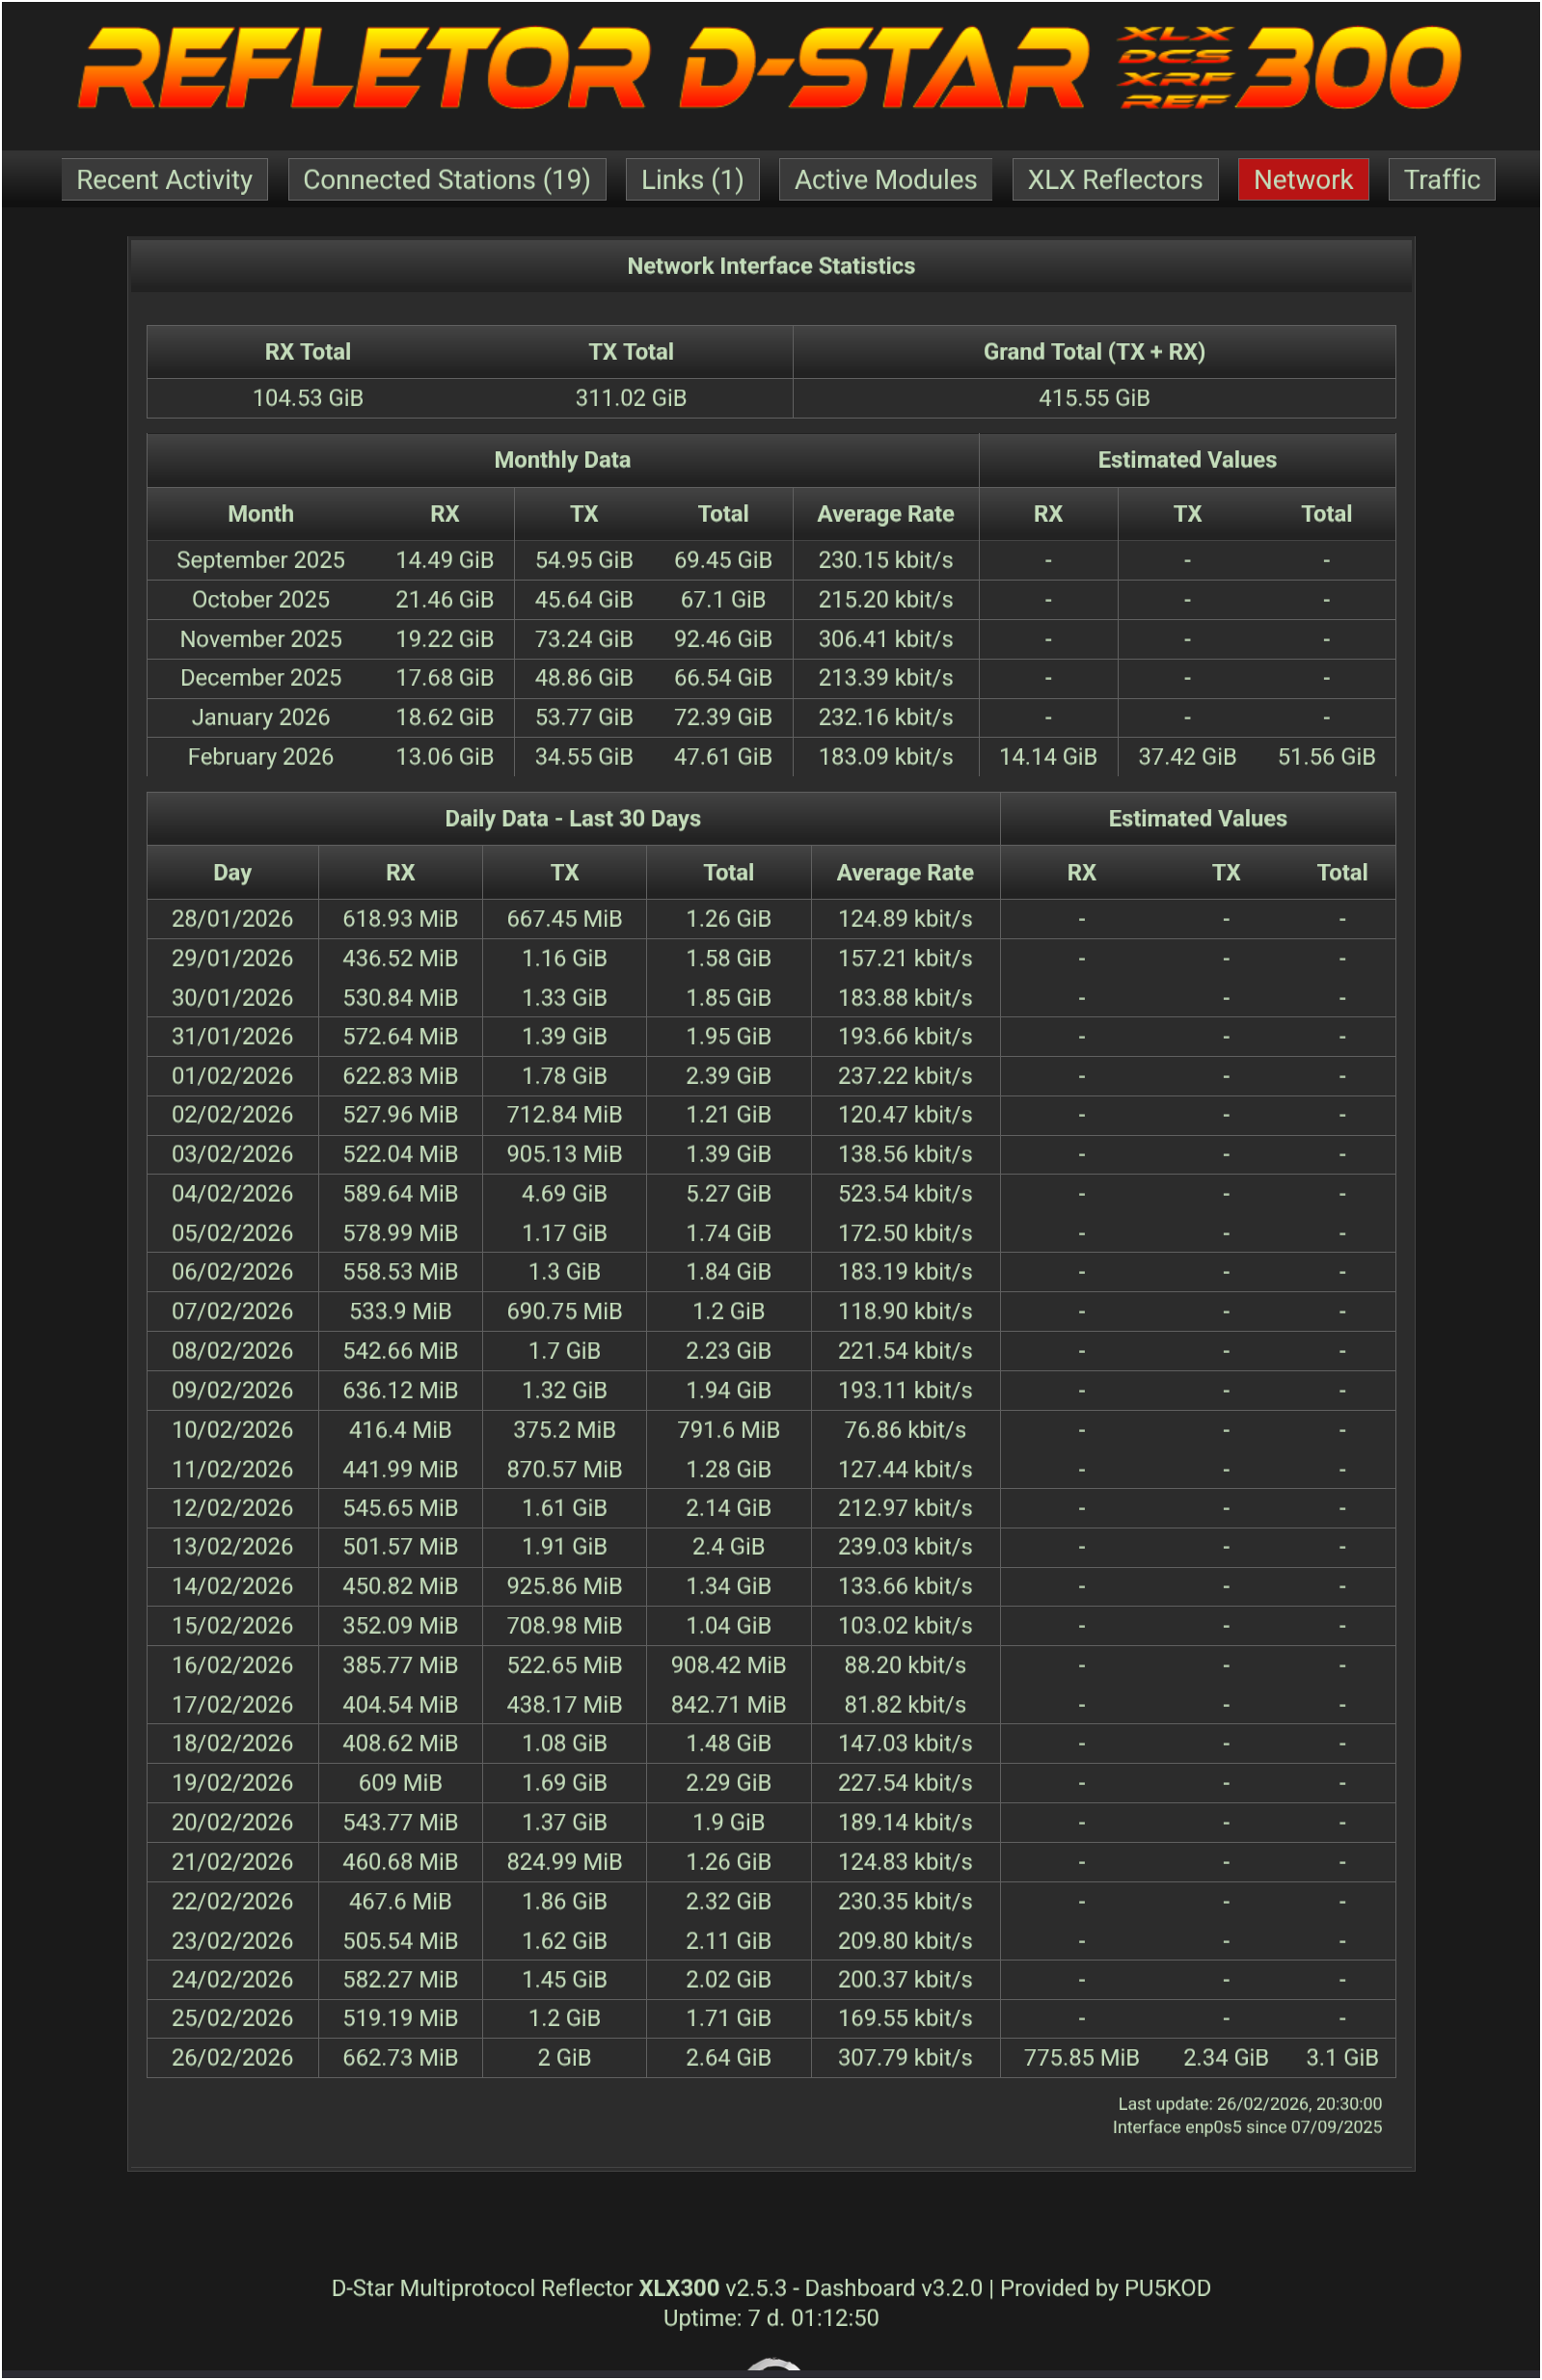Open the XLX Reflectors tab
This screenshot has height=2380, width=1542.
pos(1114,180)
